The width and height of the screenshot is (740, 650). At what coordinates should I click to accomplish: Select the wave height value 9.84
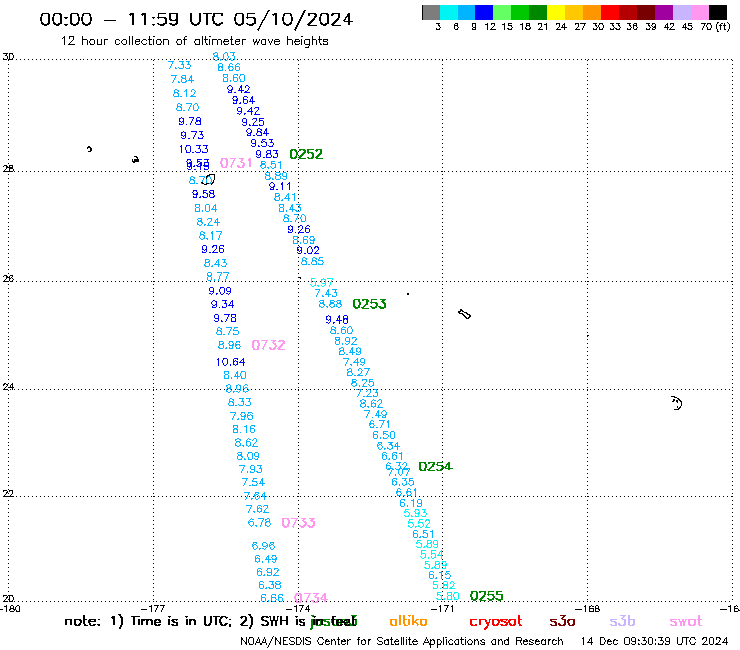[x=257, y=133]
